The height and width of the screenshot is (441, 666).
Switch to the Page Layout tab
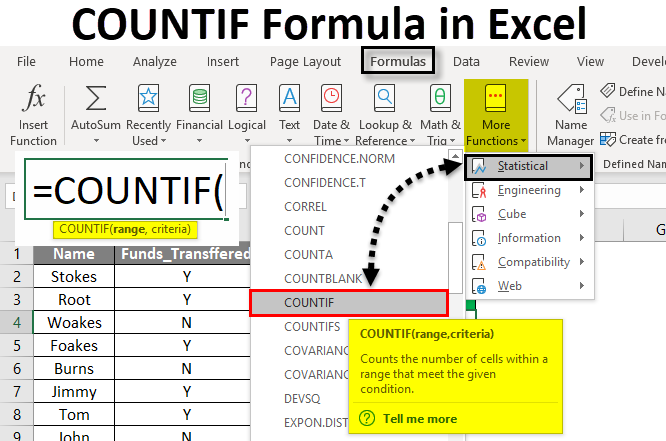305,62
